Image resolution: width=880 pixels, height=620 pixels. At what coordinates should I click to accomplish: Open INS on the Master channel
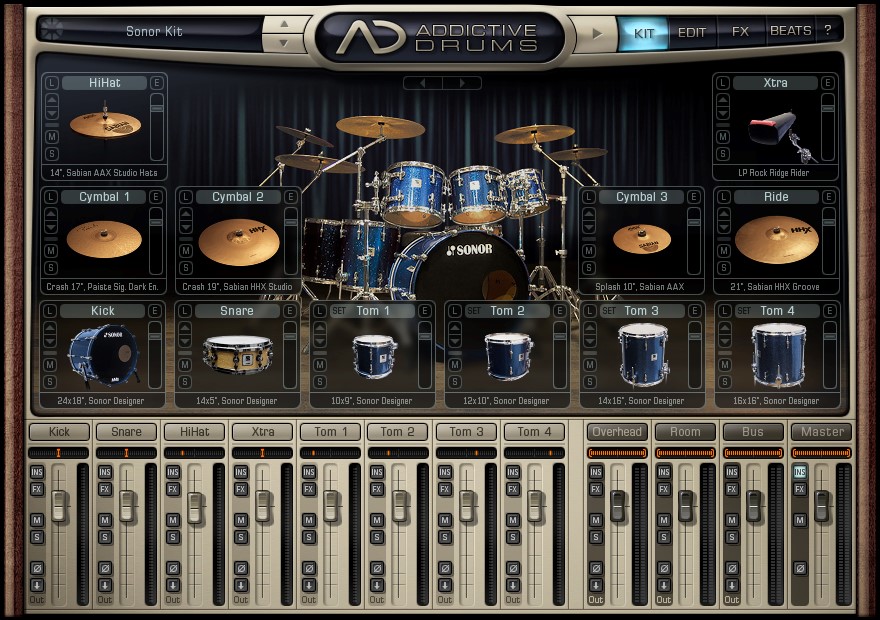[800, 472]
